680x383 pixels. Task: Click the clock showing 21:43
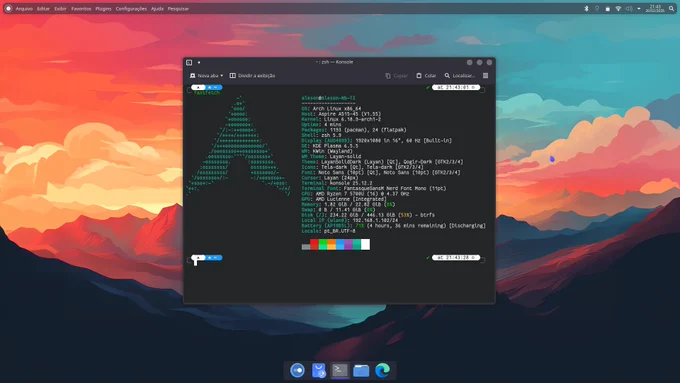655,9
